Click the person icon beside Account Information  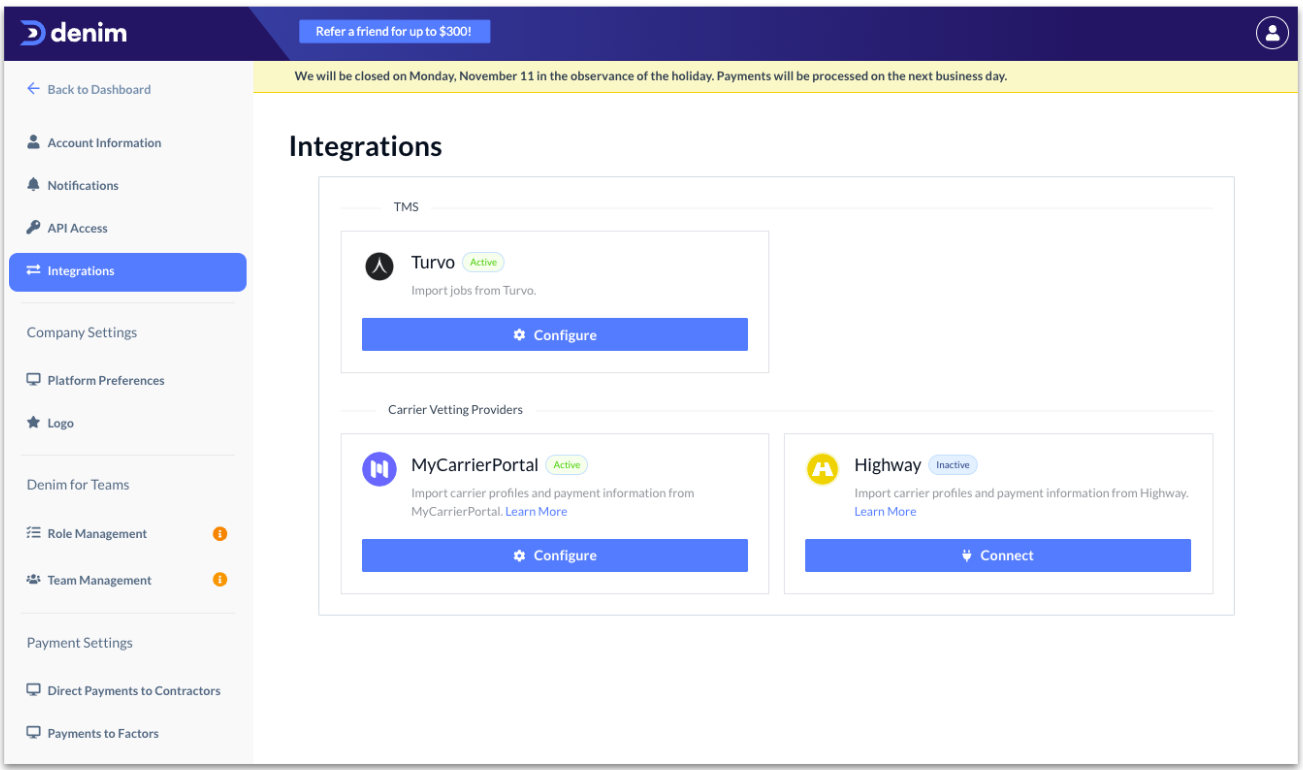coord(33,142)
